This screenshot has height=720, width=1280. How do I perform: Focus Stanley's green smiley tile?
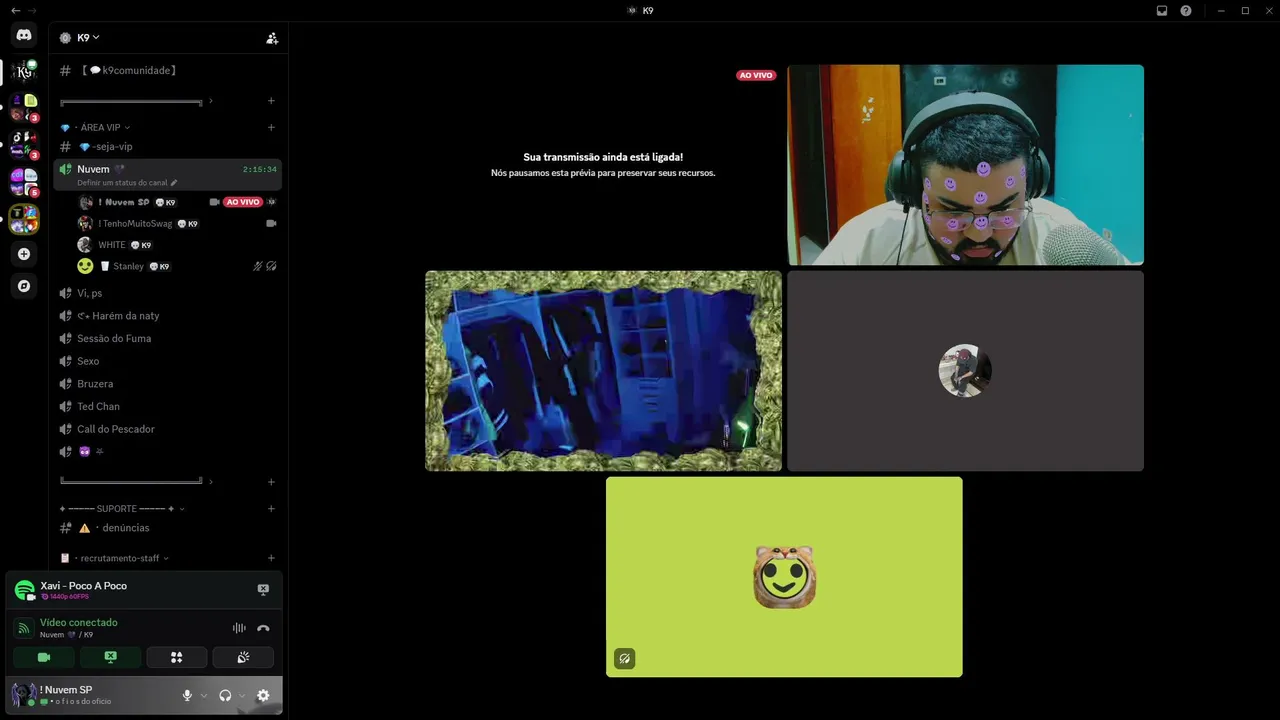tap(784, 577)
